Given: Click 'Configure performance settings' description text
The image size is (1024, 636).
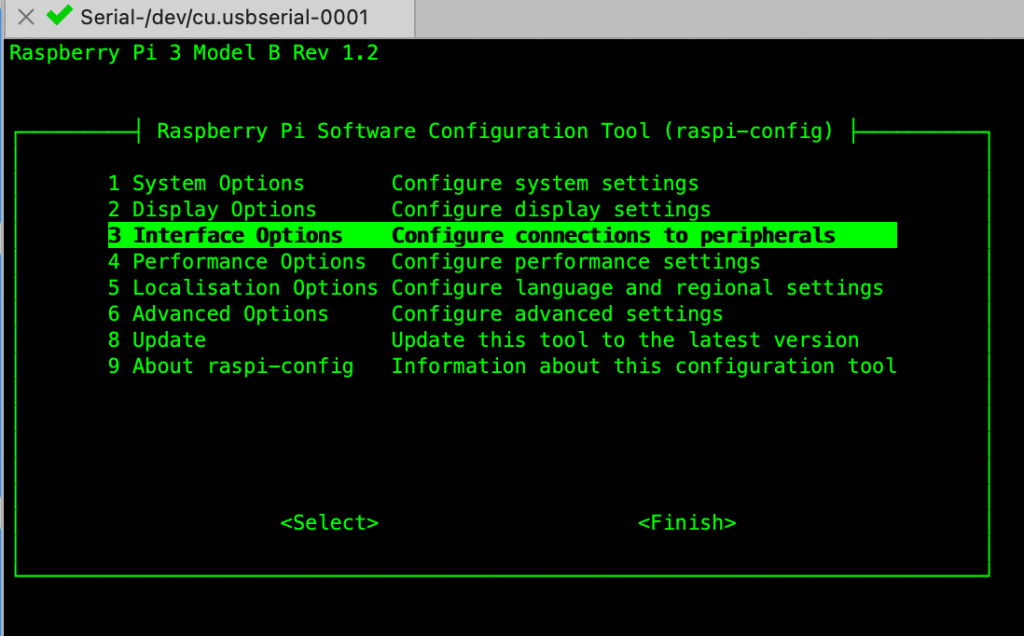Looking at the screenshot, I should pyautogui.click(x=576, y=262).
